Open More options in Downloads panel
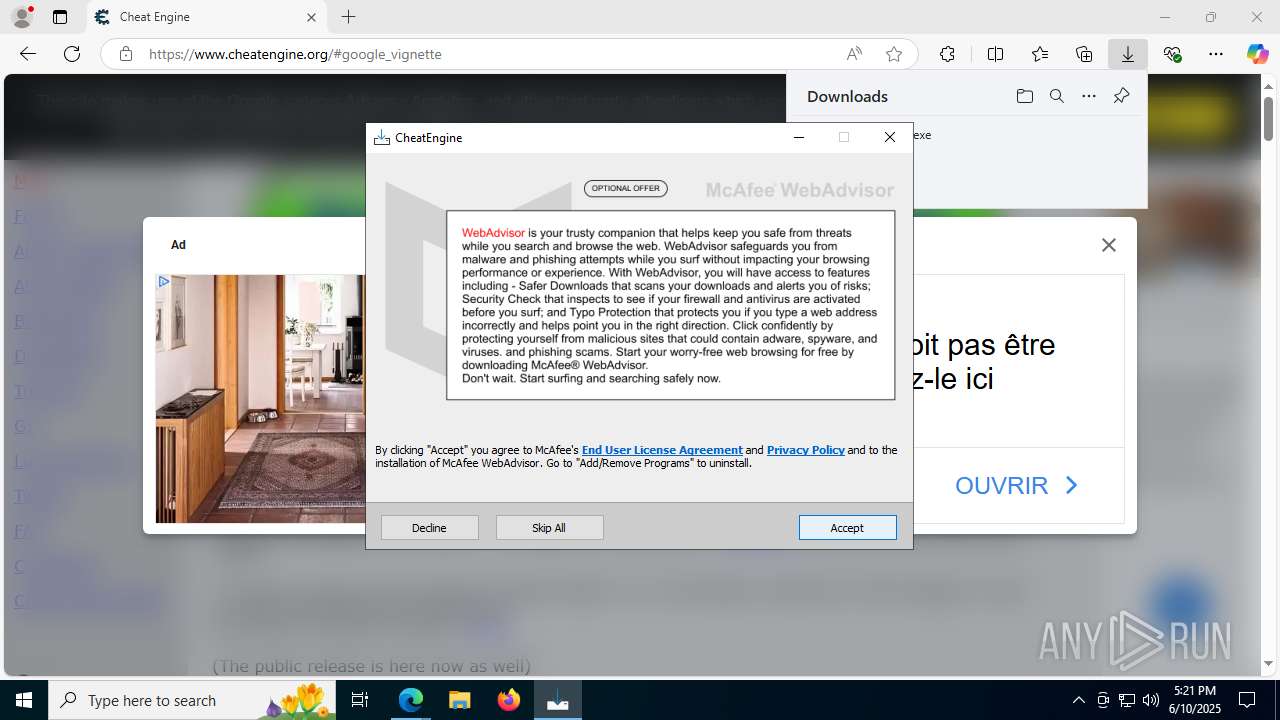 point(1089,96)
